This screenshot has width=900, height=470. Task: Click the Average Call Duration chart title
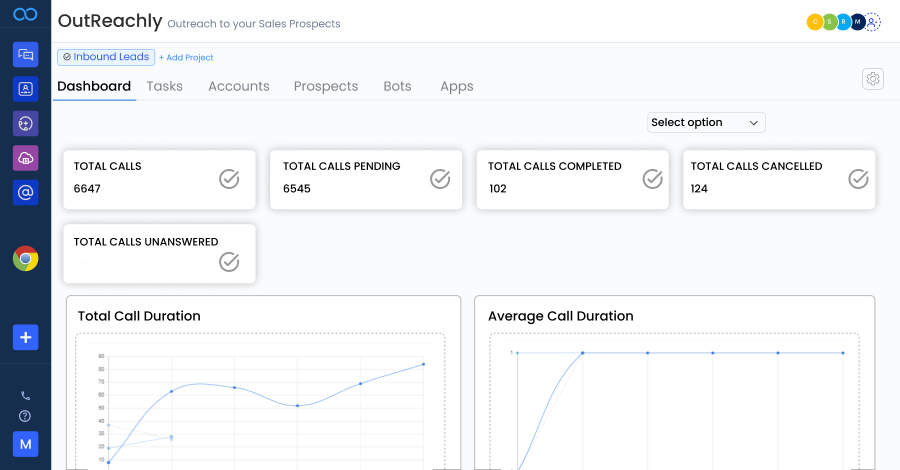point(561,316)
